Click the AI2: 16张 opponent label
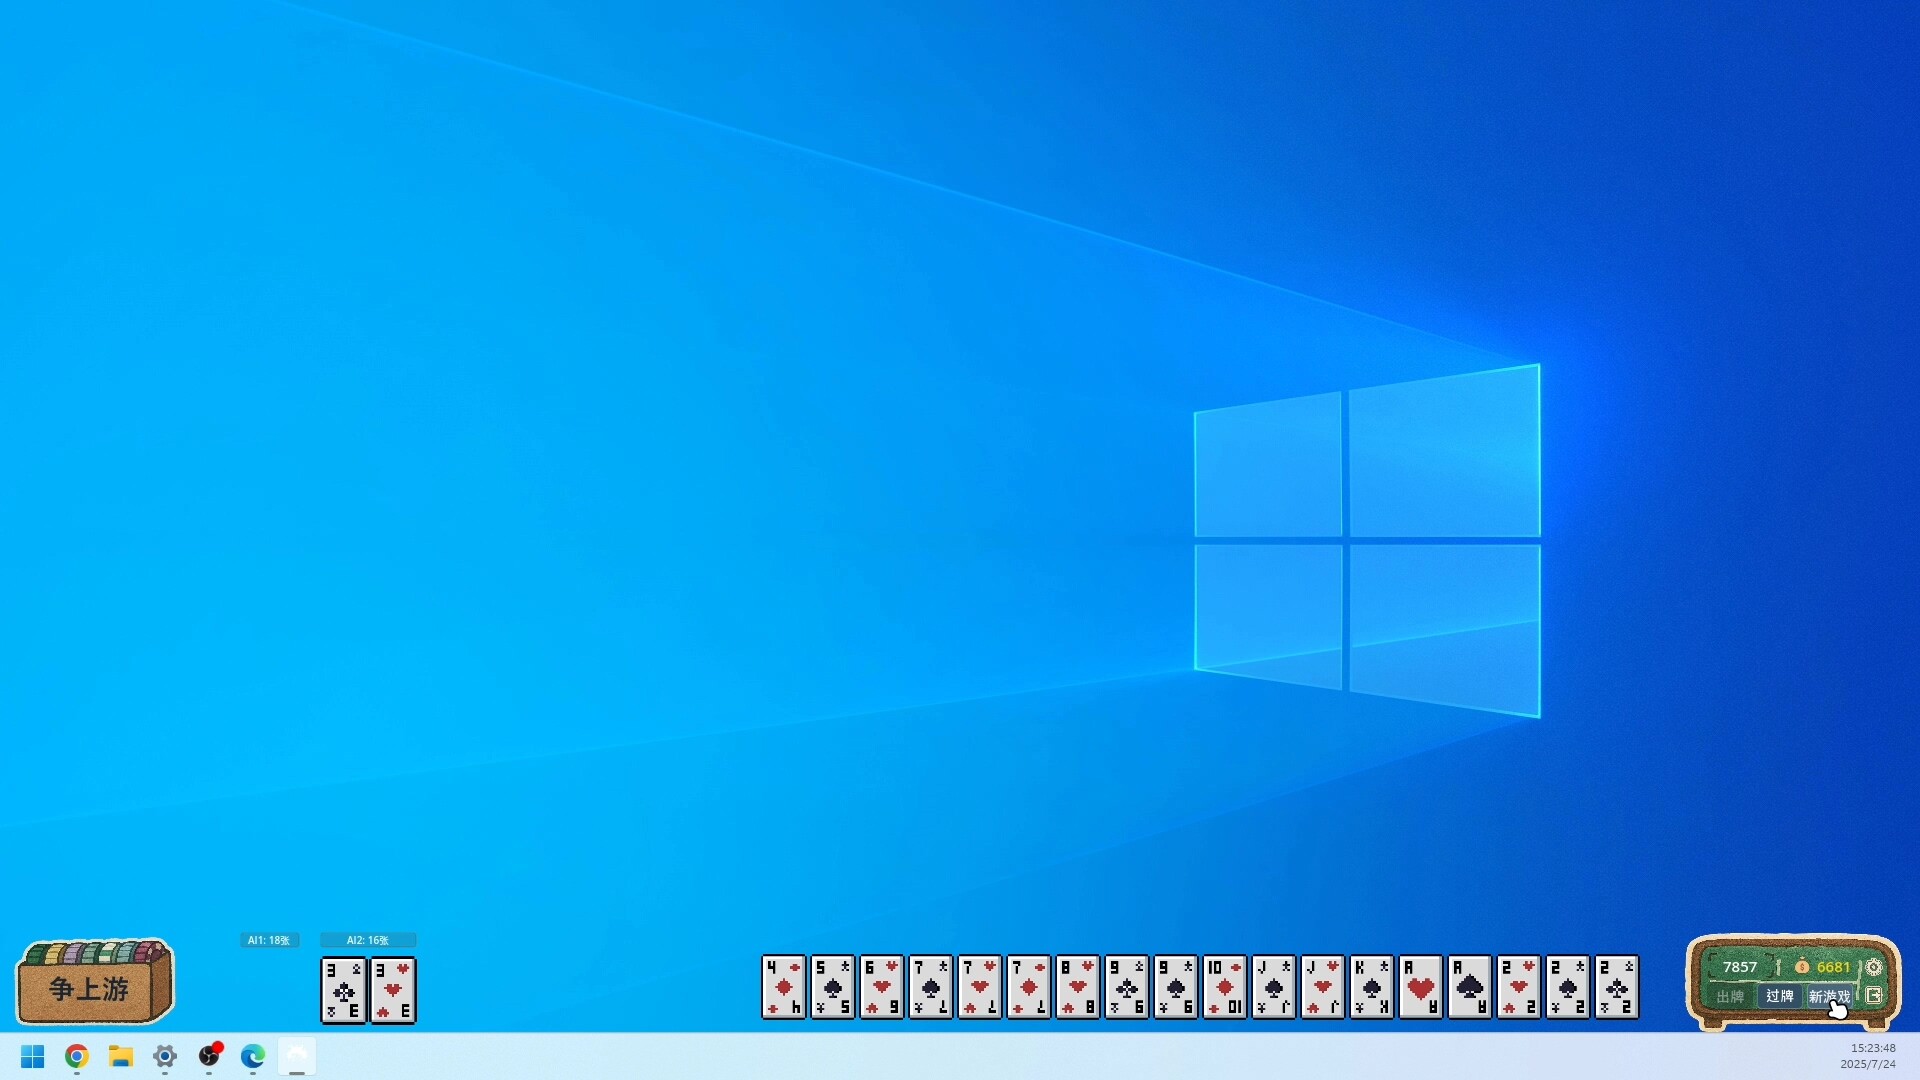Screen dimensions: 1920x1080 (x=368, y=940)
